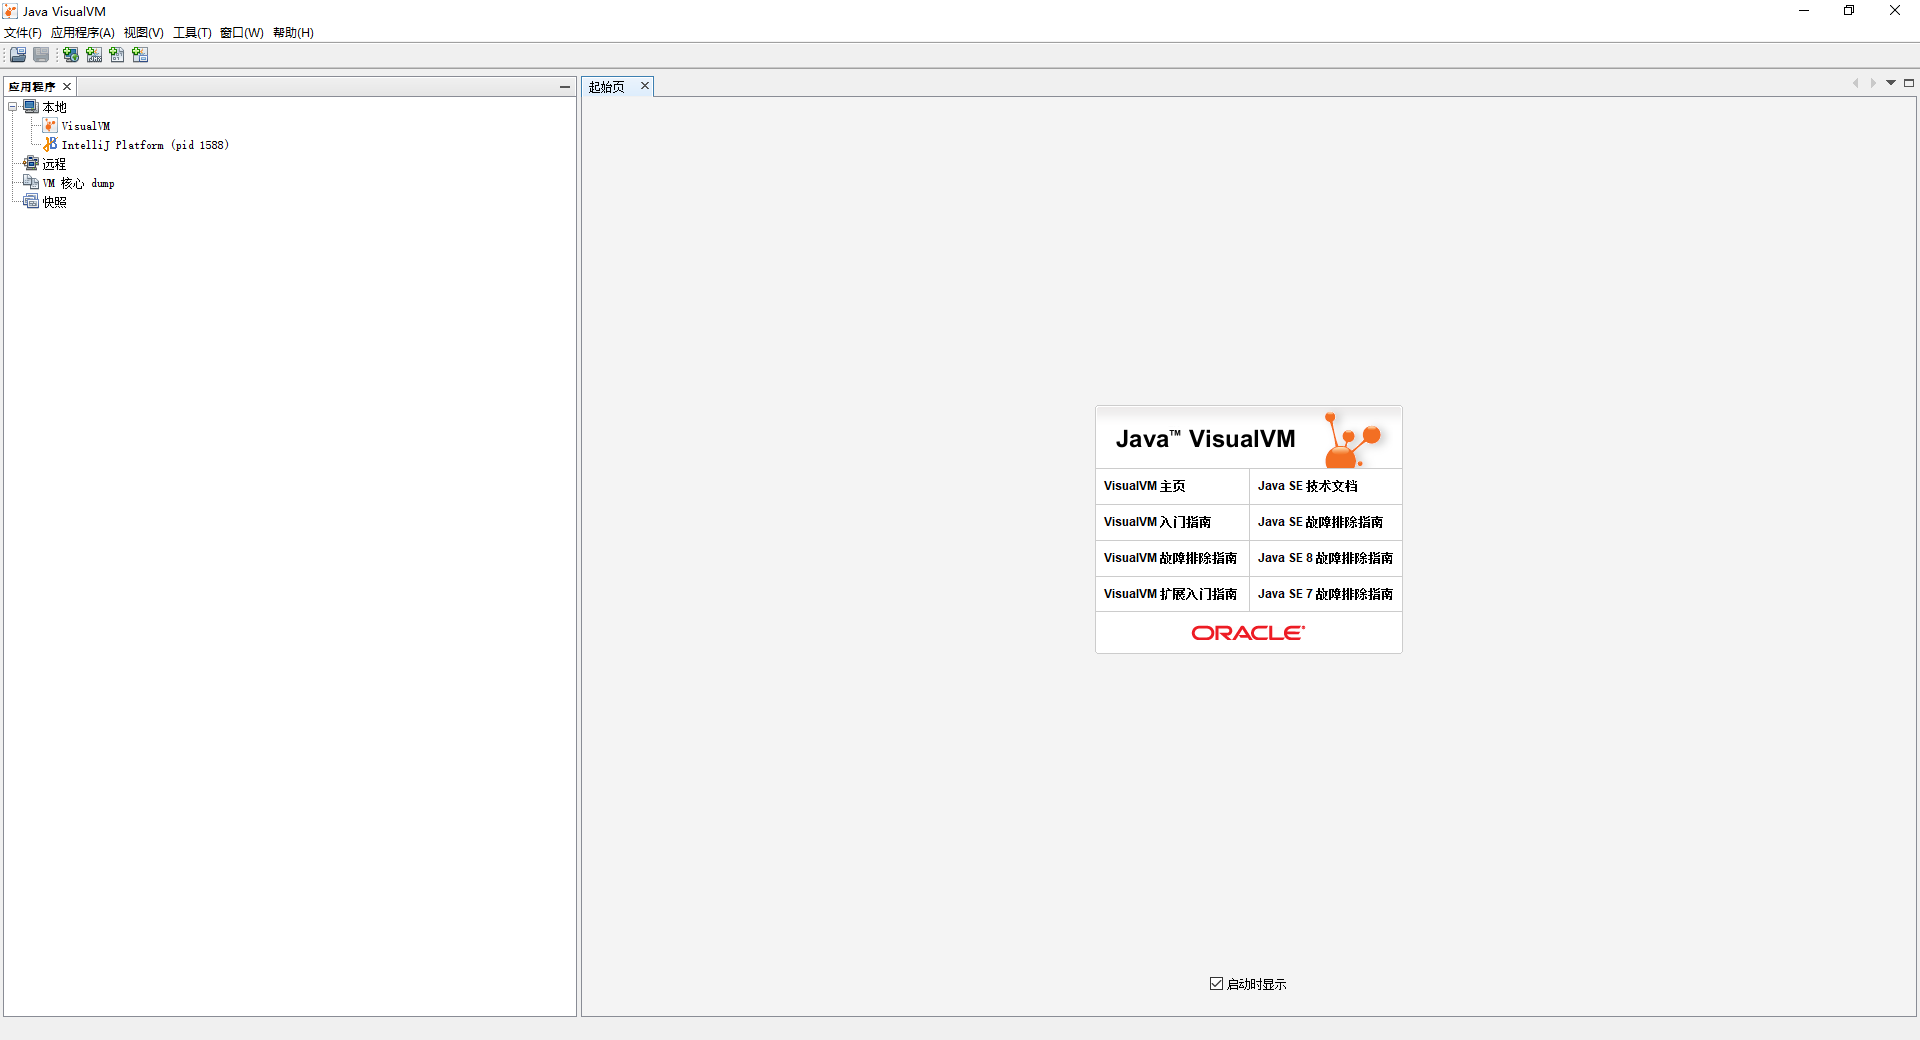The image size is (1920, 1040).
Task: Open the Java SE 技术文档 link
Action: click(x=1308, y=486)
